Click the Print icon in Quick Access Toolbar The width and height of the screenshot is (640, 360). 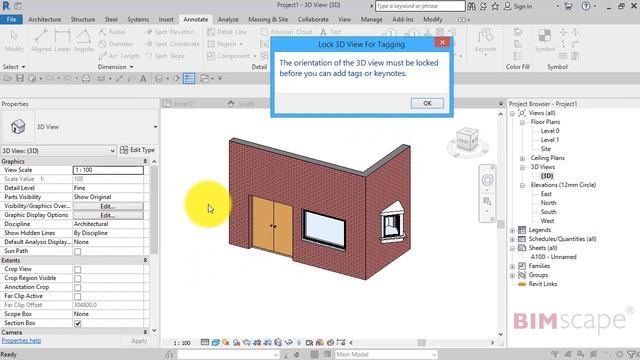pos(86,78)
